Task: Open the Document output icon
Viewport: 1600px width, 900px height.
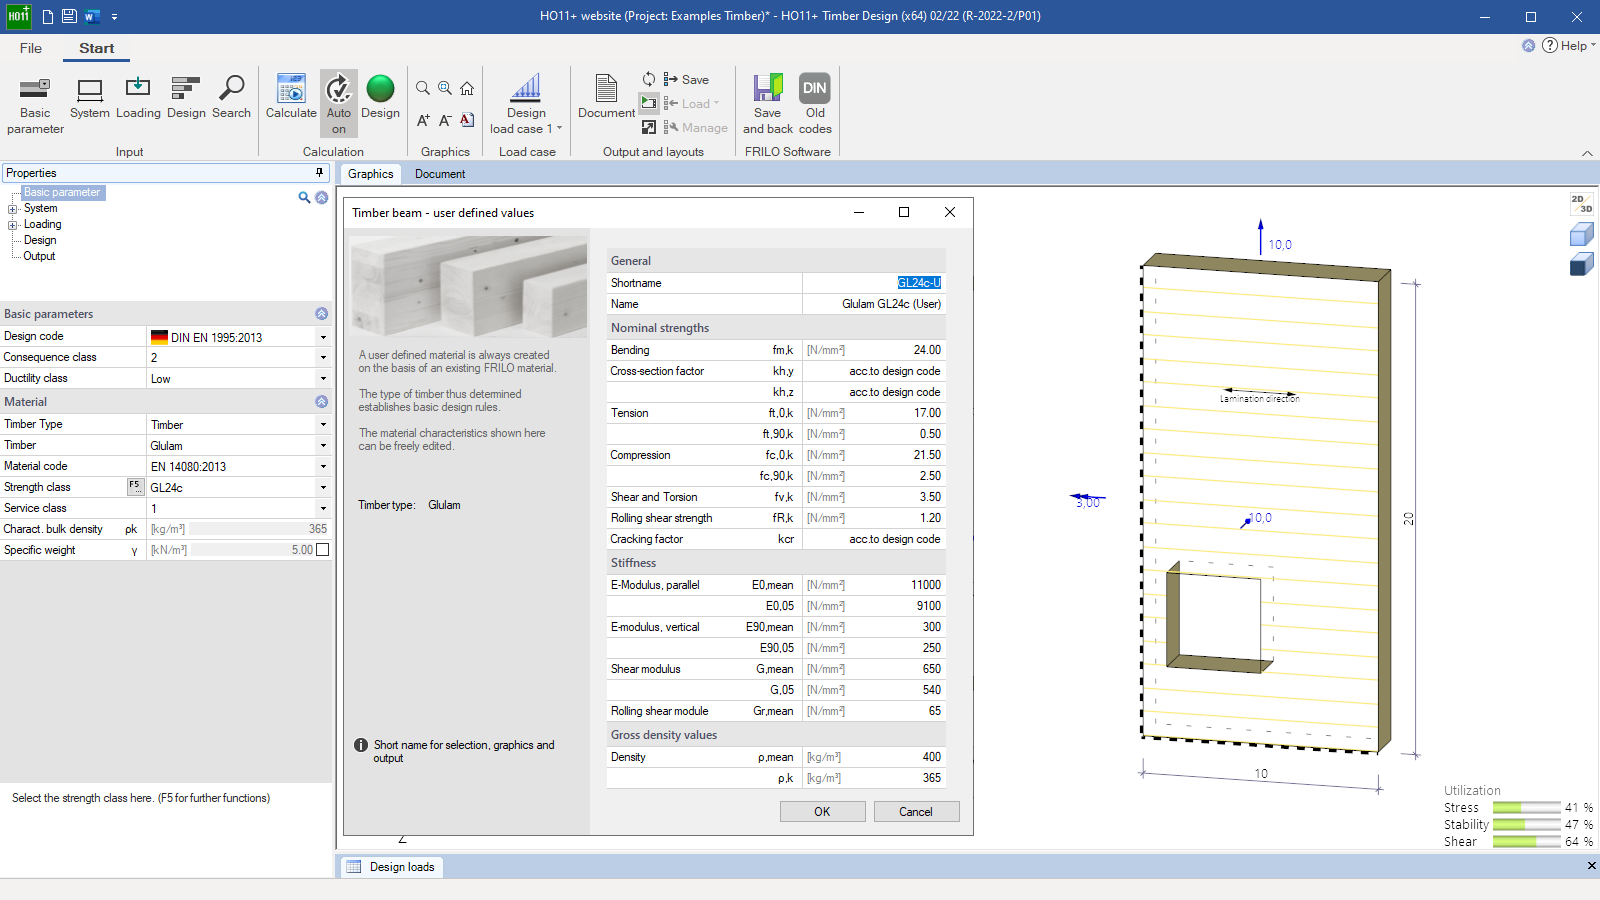Action: [x=606, y=98]
